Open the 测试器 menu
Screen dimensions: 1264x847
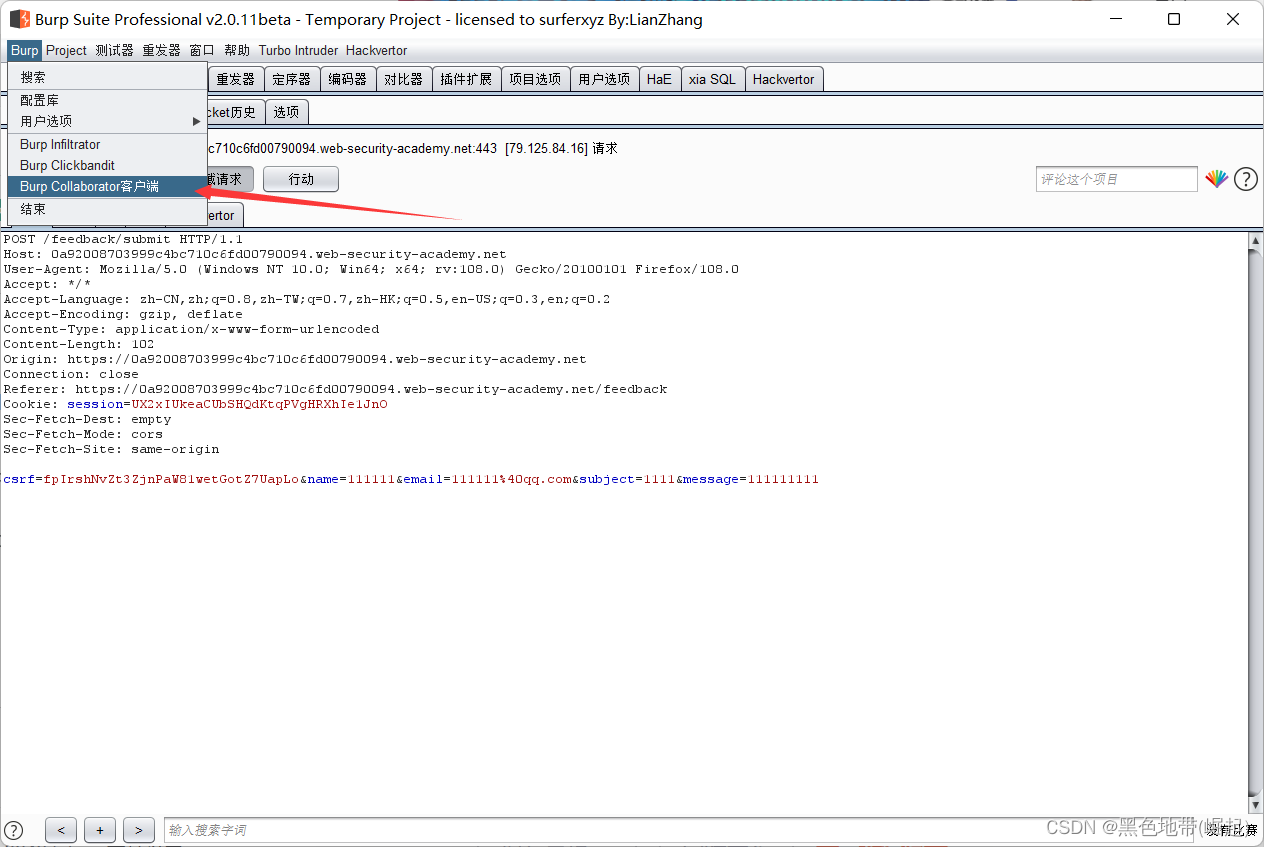[x=114, y=50]
